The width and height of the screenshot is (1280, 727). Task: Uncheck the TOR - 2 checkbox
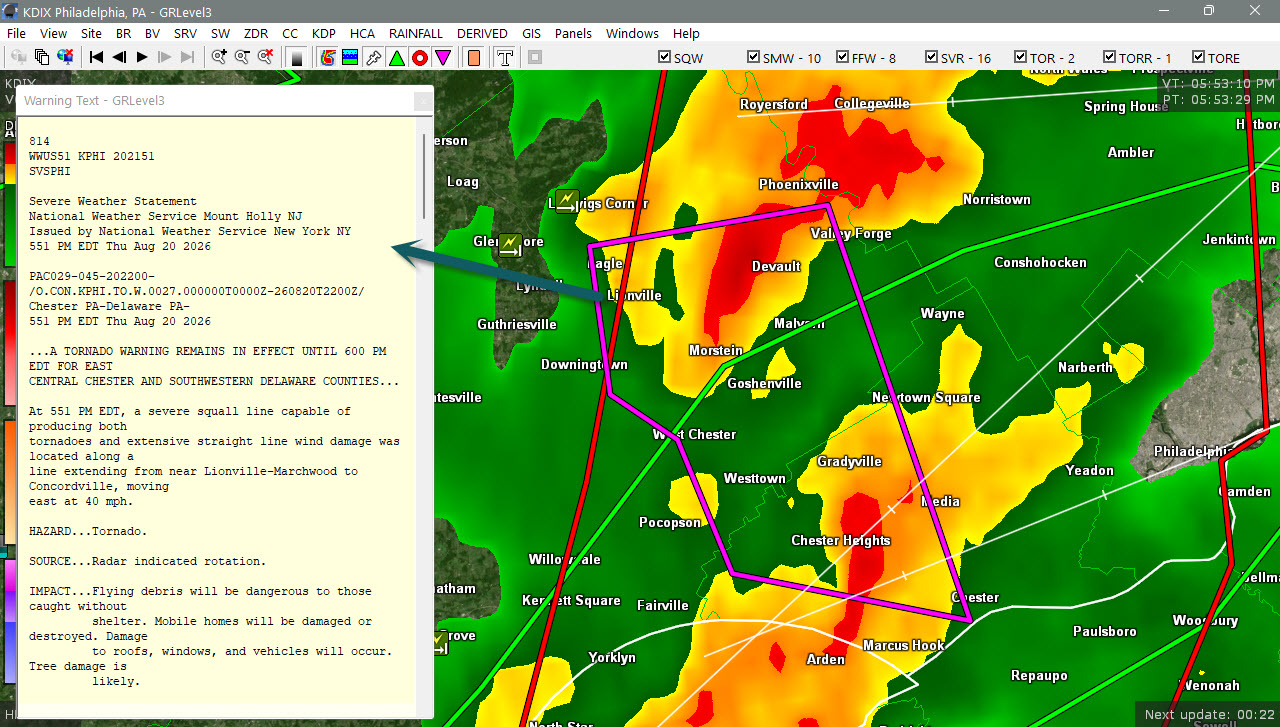1020,57
